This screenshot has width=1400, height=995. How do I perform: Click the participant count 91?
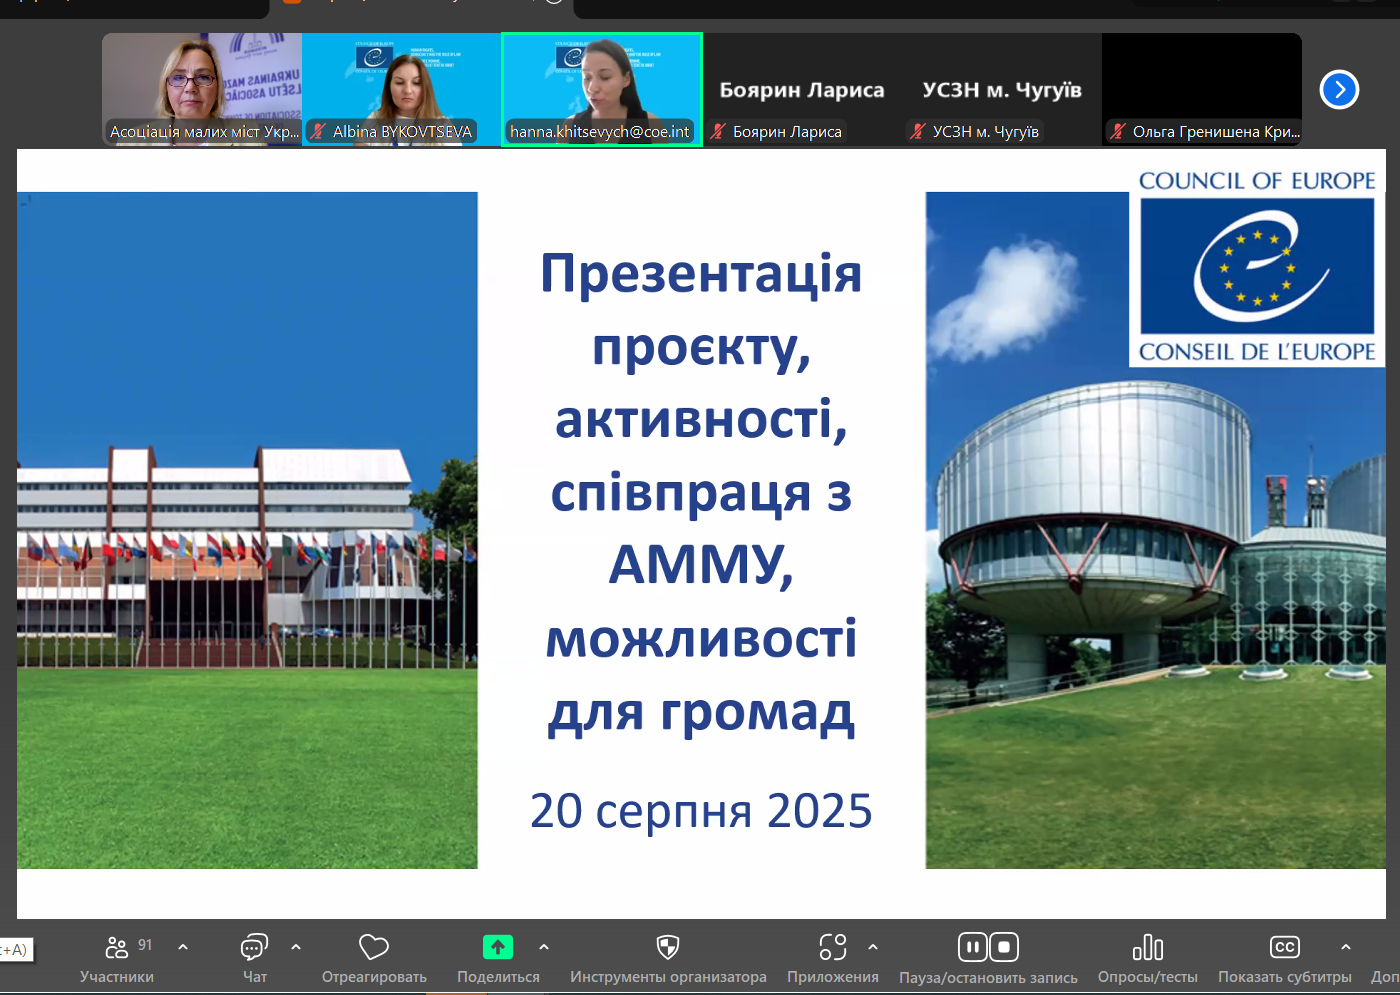point(145,944)
